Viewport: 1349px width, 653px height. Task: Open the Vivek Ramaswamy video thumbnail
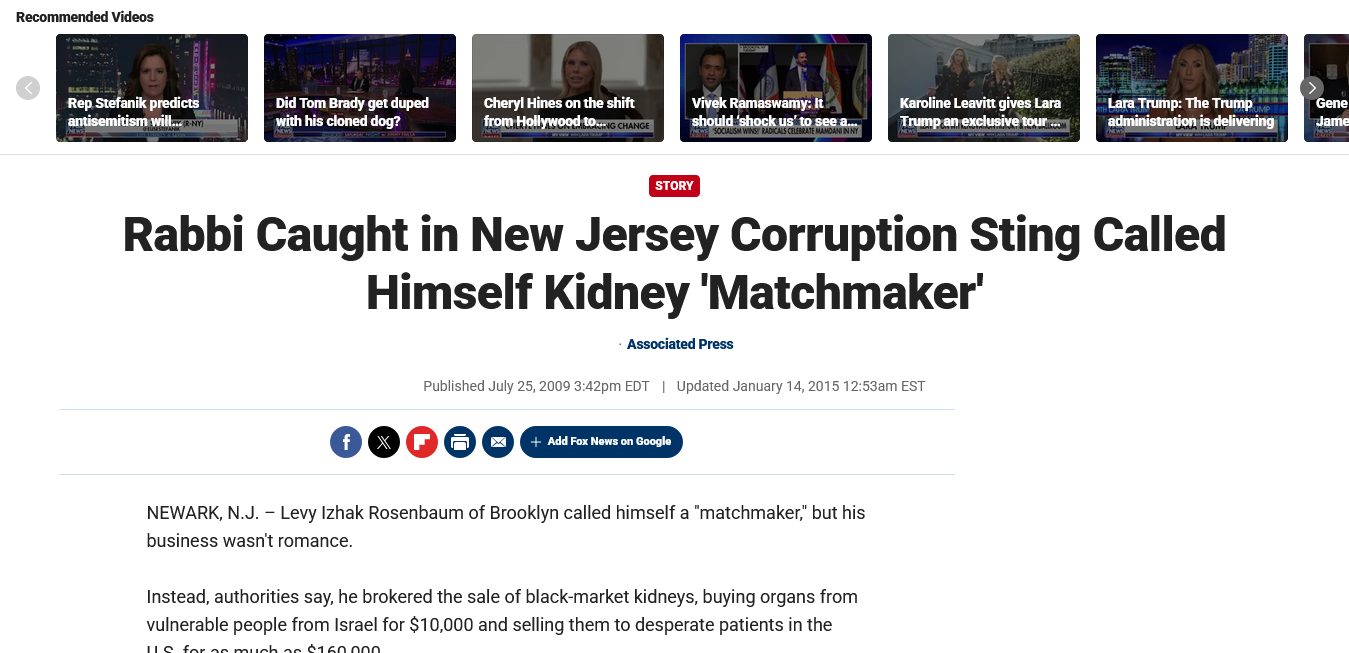tap(776, 88)
